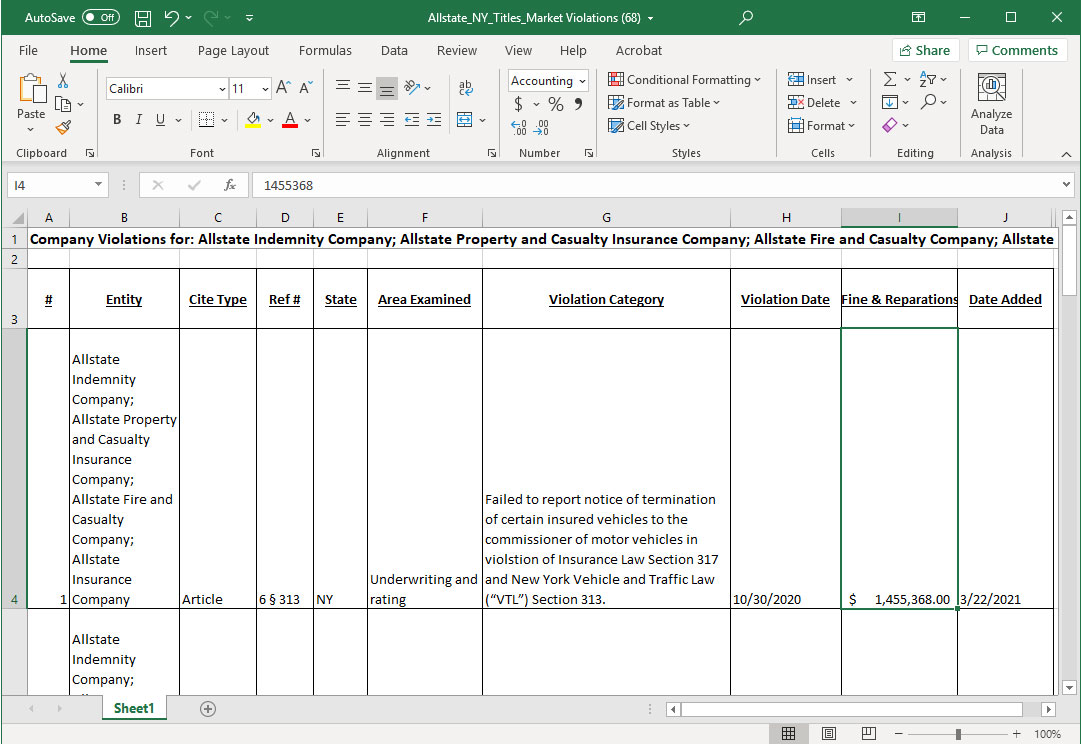Screen dimensions: 1082x744
Task: Open the File menu tab
Action: pyautogui.click(x=28, y=50)
